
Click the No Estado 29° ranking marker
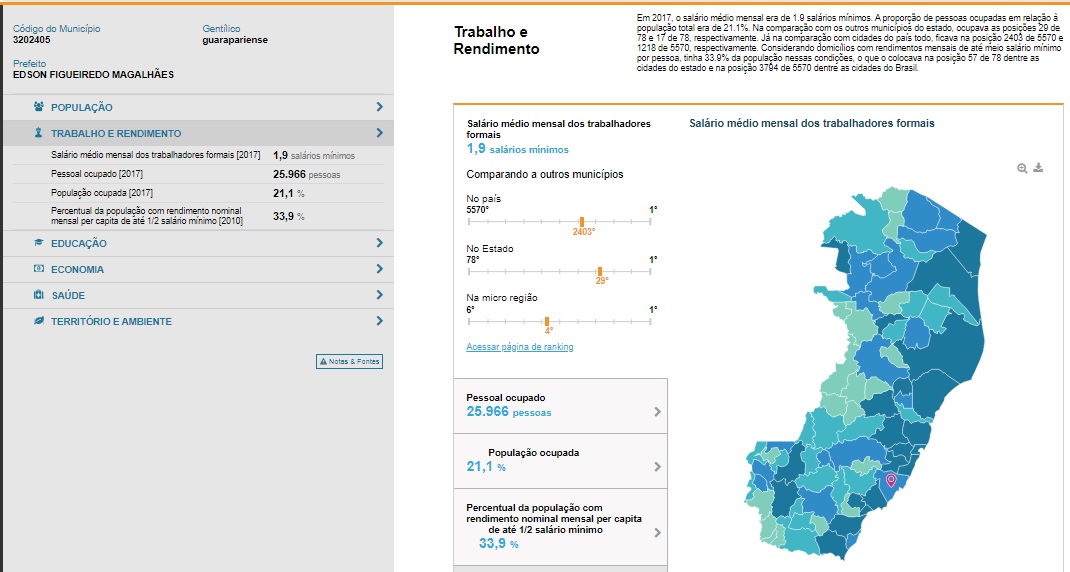coord(600,271)
